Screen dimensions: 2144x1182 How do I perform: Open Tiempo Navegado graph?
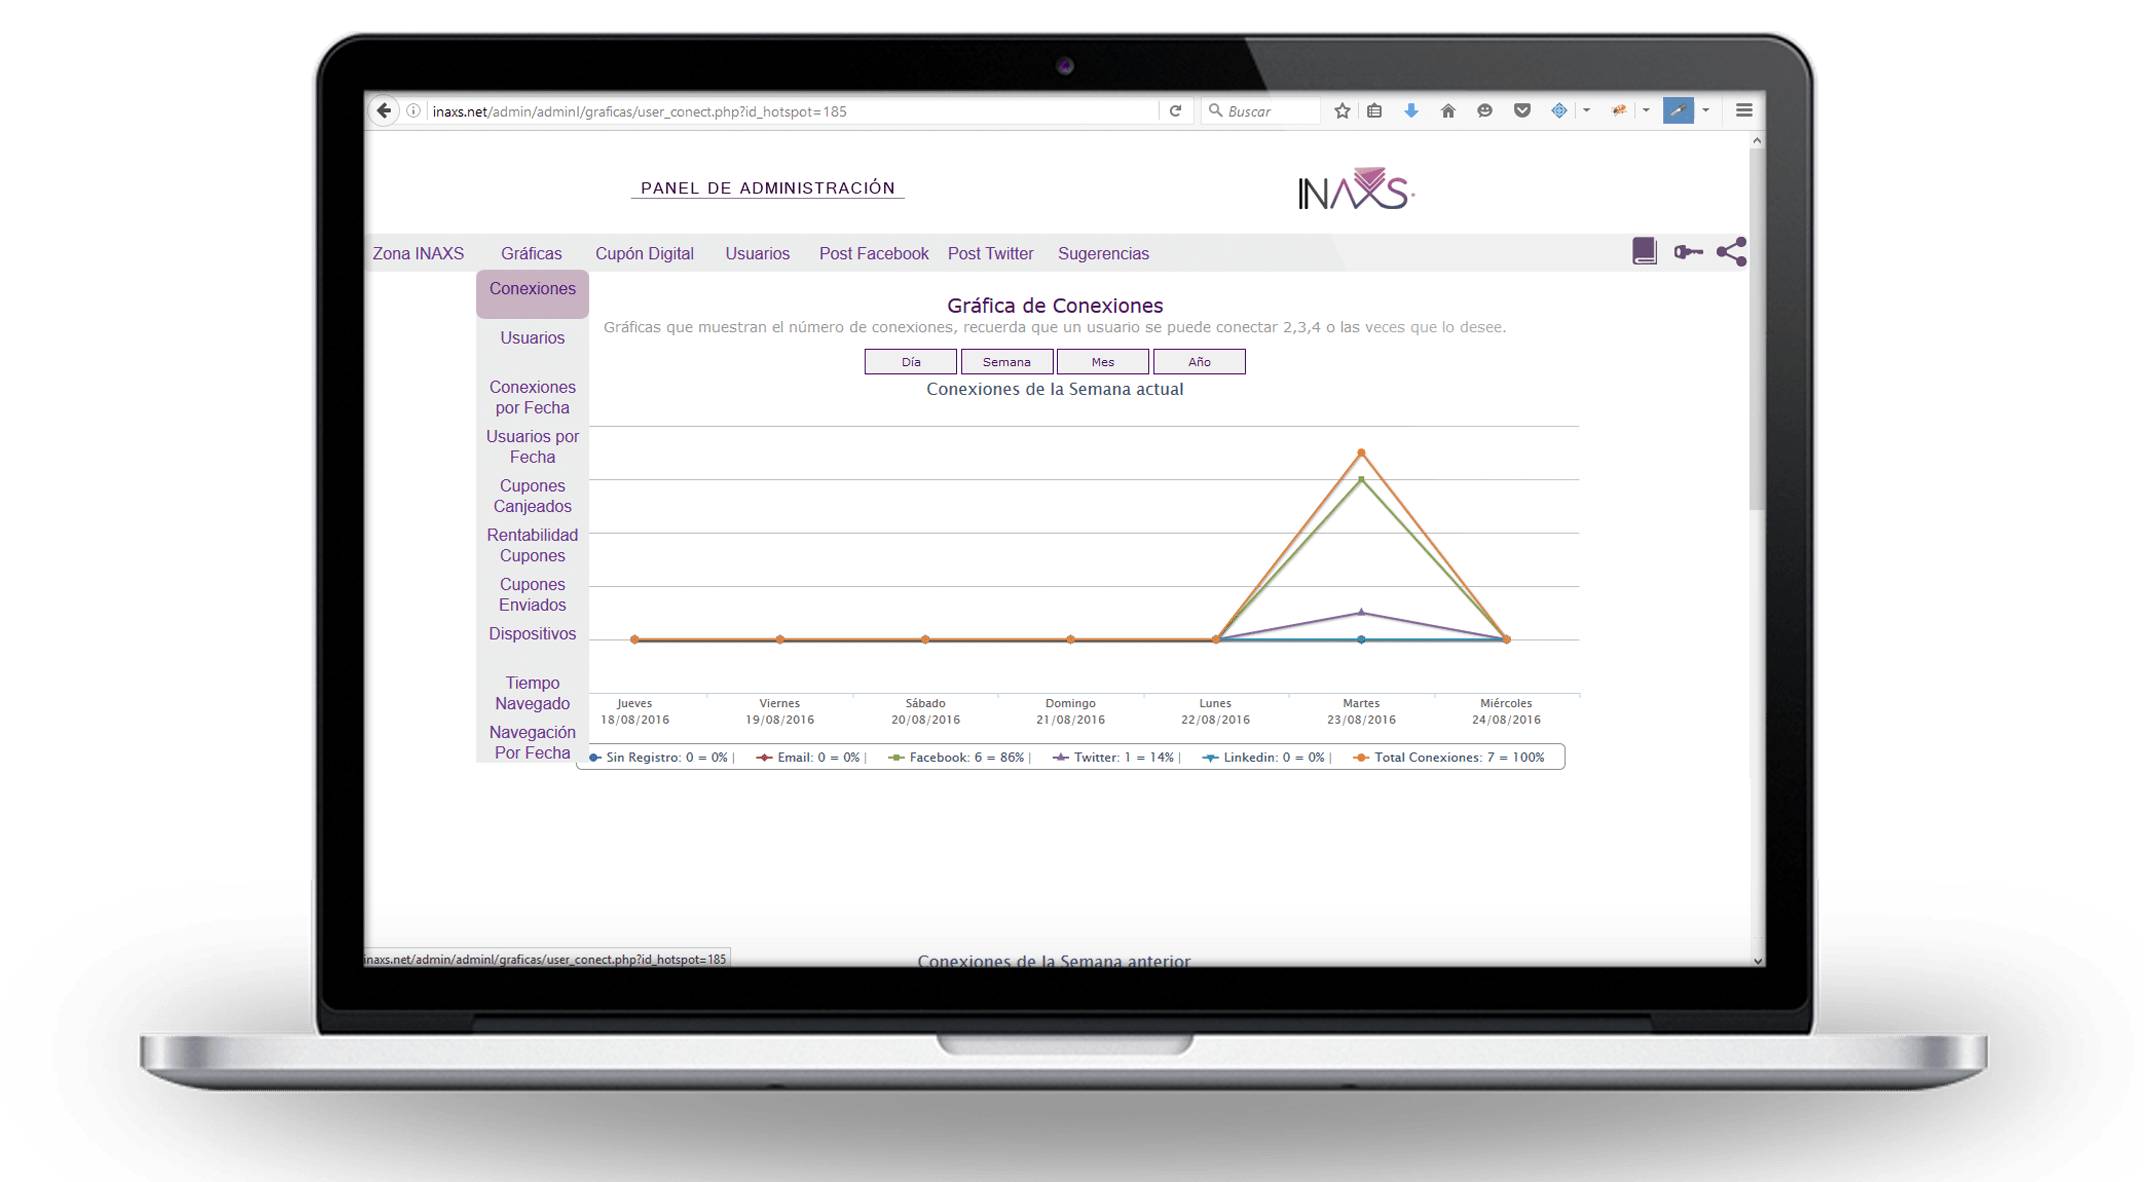click(532, 693)
